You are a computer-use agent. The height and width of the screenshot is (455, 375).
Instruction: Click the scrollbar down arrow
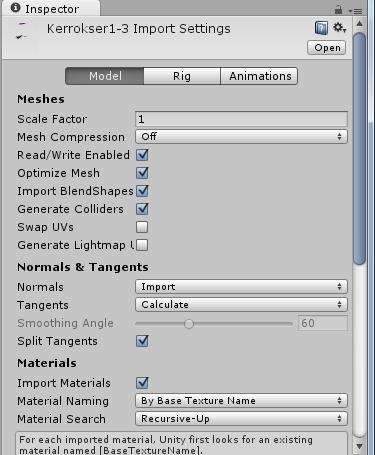point(359,446)
